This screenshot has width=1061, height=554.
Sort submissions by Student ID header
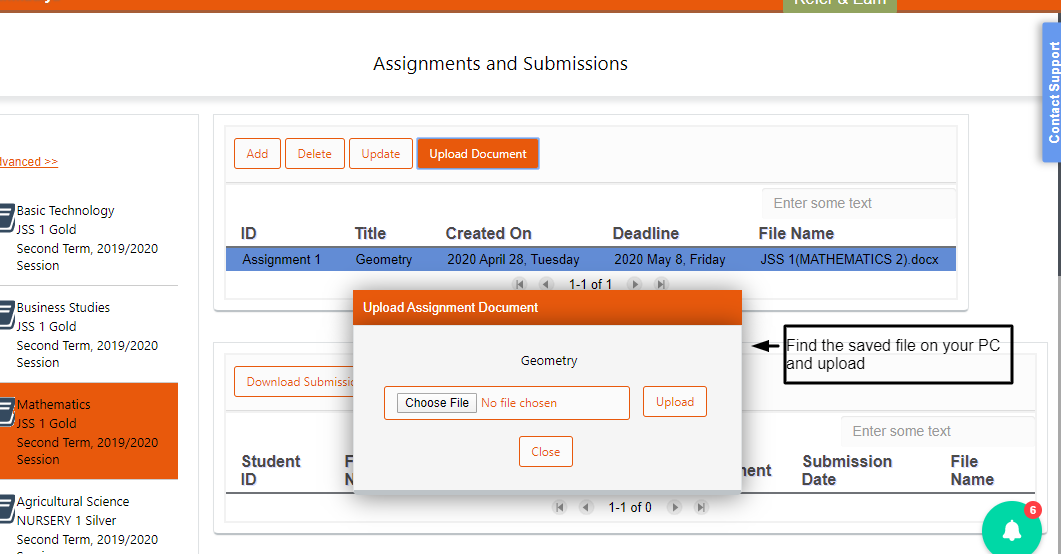271,470
